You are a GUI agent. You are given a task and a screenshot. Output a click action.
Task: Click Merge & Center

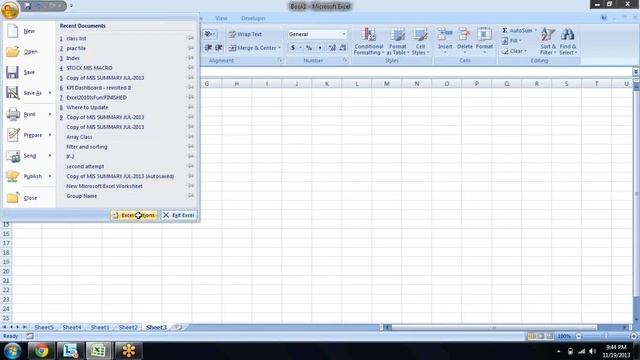[x=252, y=48]
